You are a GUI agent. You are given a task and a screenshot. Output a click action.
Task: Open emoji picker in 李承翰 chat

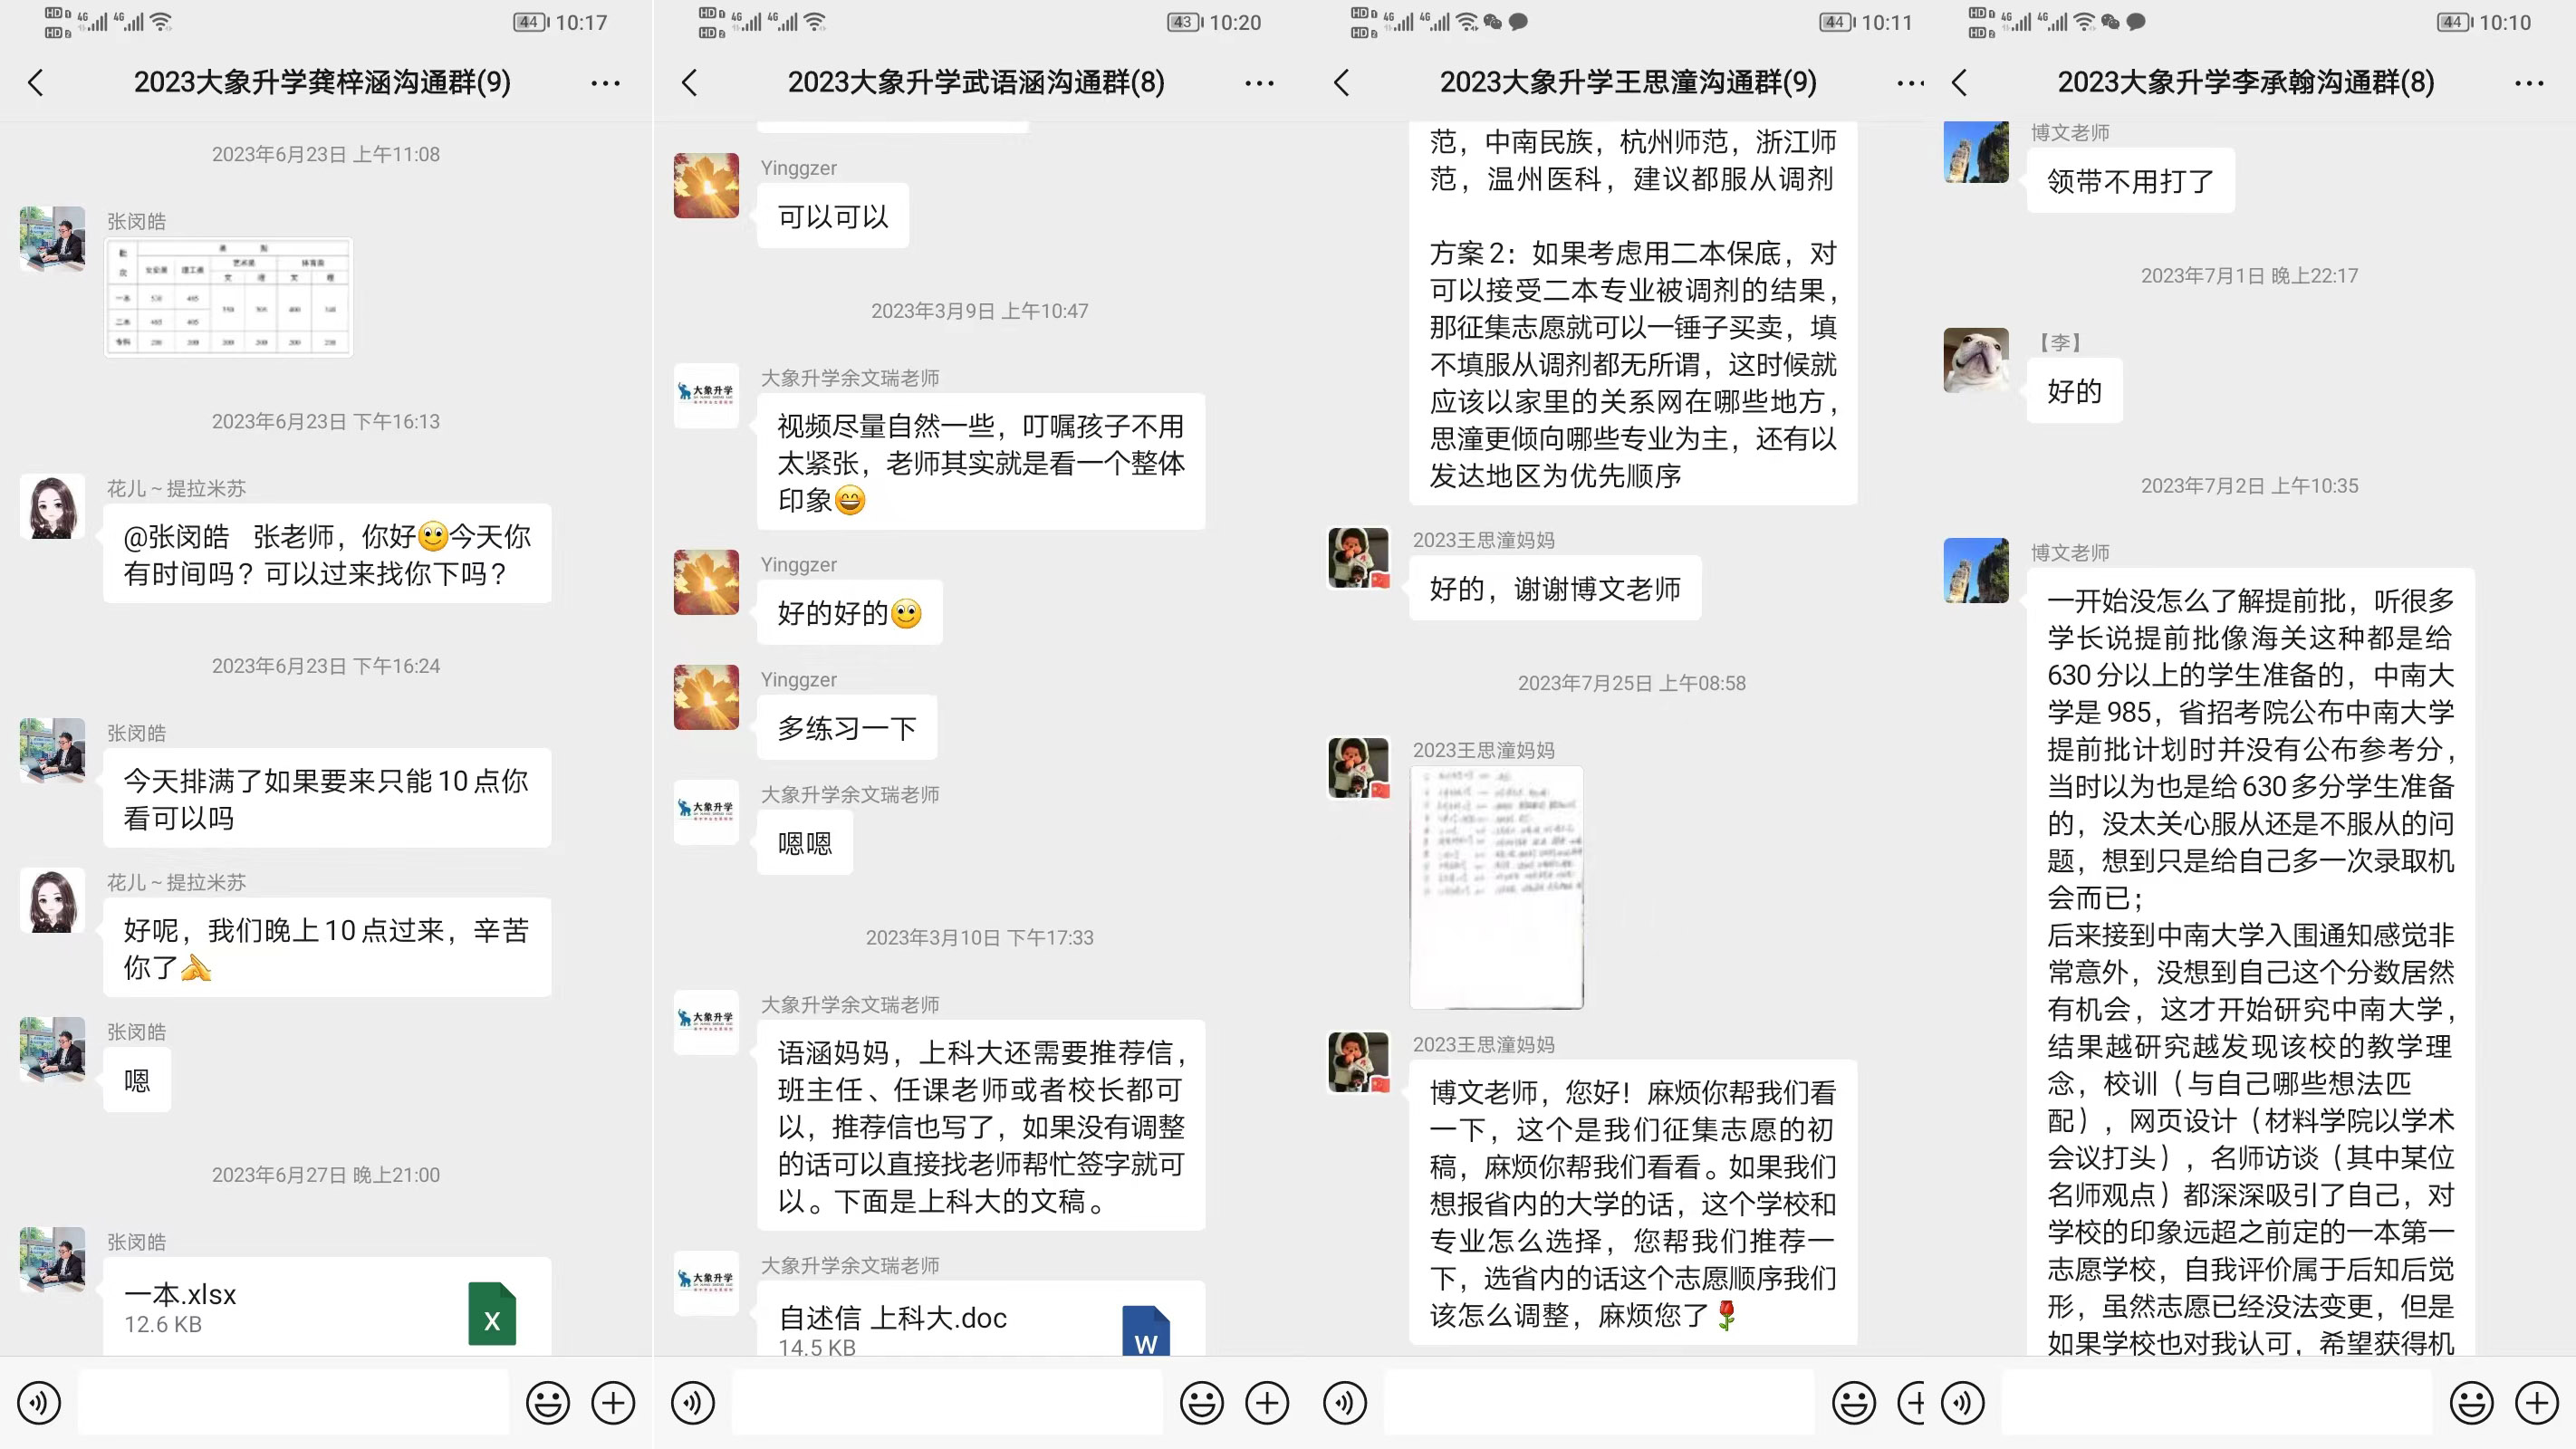coord(2471,1403)
